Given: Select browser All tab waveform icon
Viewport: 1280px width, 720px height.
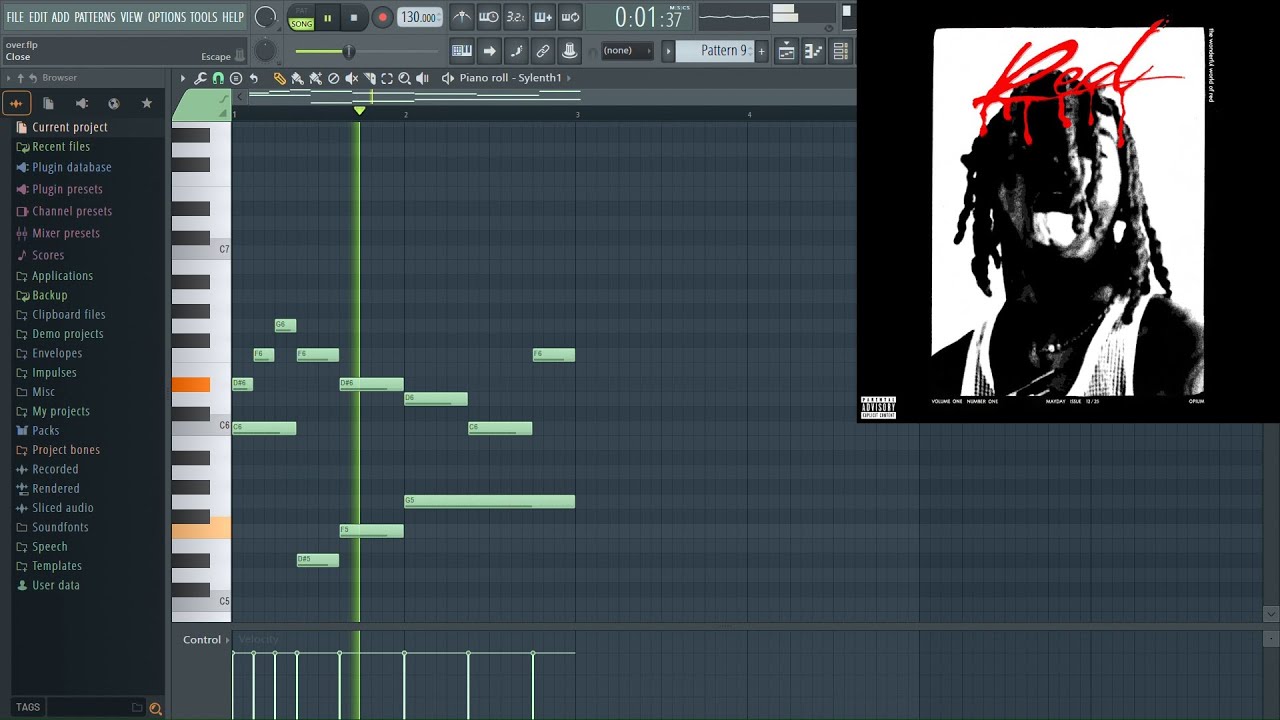Looking at the screenshot, I should pos(16,103).
